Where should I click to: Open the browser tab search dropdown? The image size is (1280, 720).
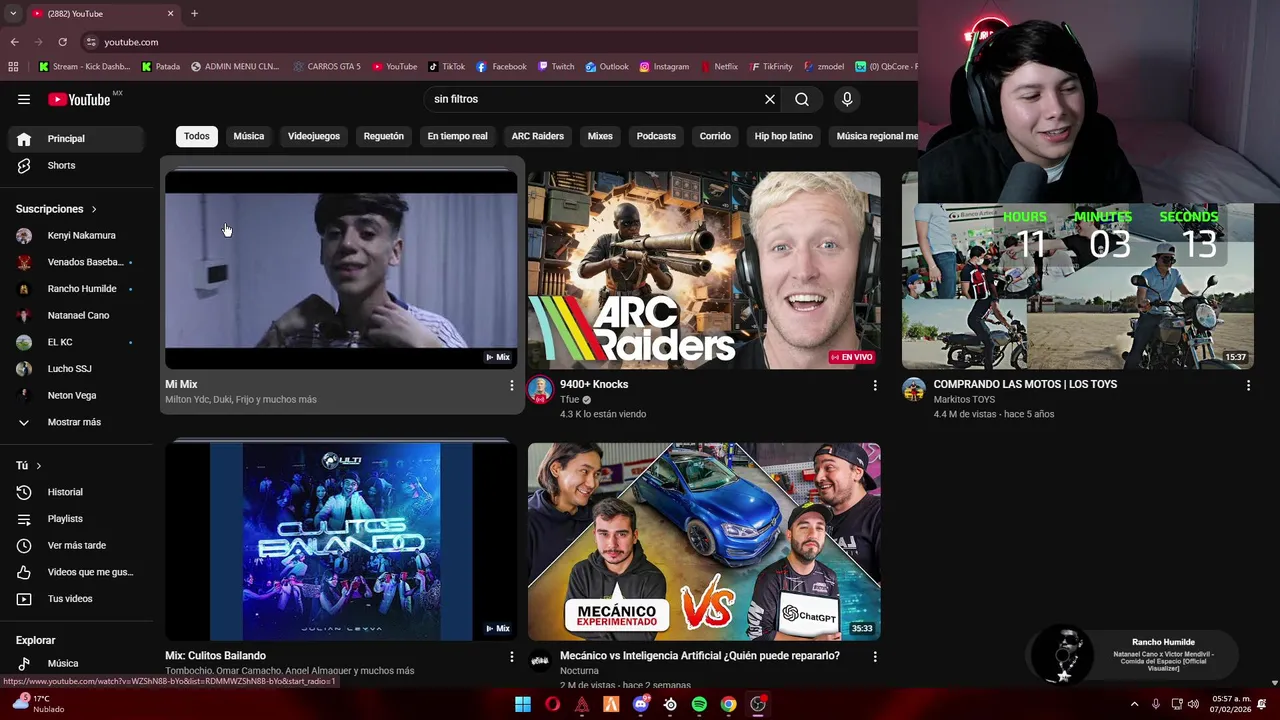pyautogui.click(x=13, y=14)
